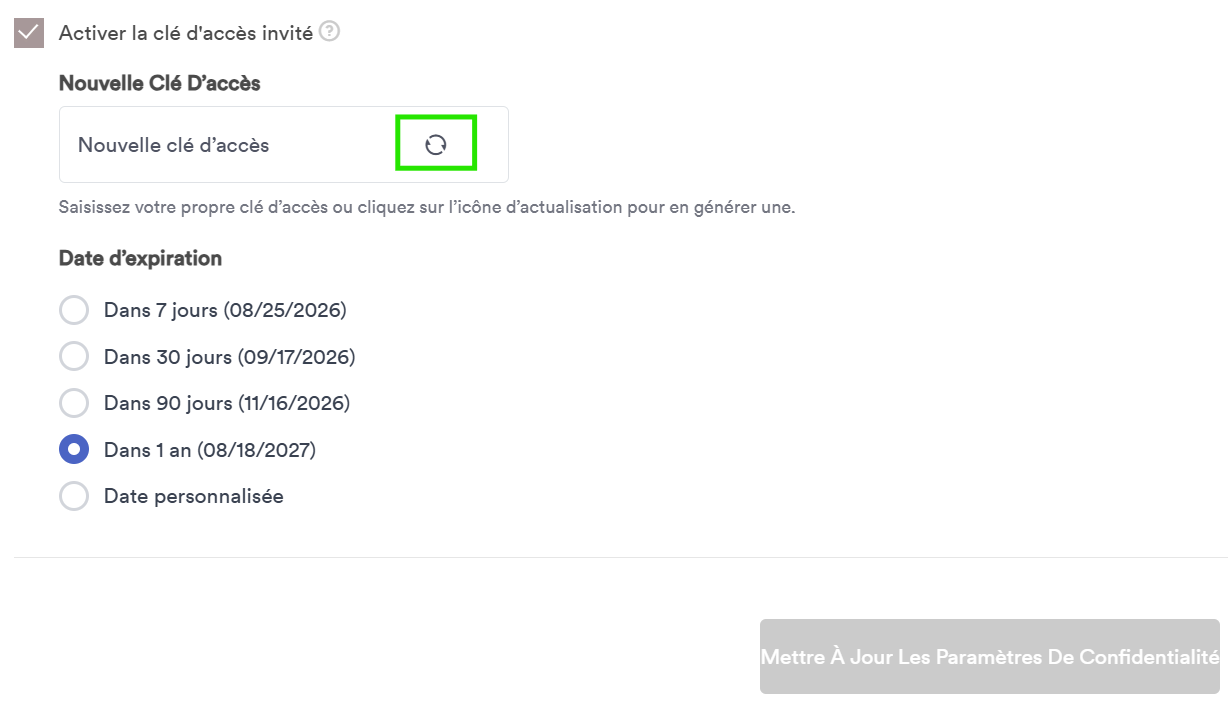
Task: Select the Dans 7 jours radio button
Action: 74,310
